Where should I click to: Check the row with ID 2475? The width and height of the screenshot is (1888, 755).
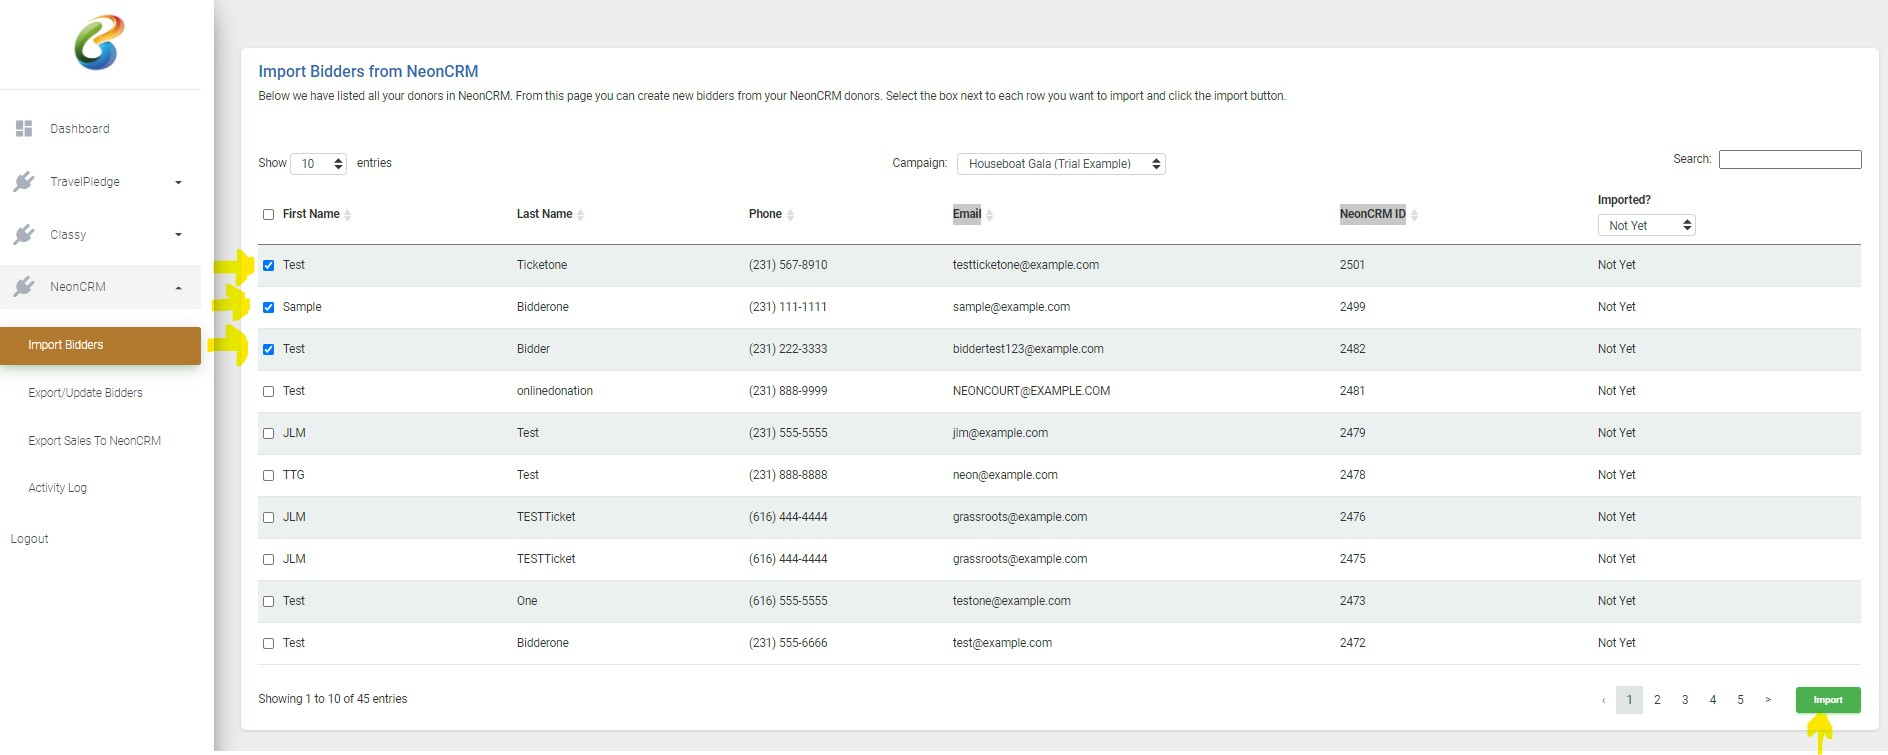tap(268, 559)
